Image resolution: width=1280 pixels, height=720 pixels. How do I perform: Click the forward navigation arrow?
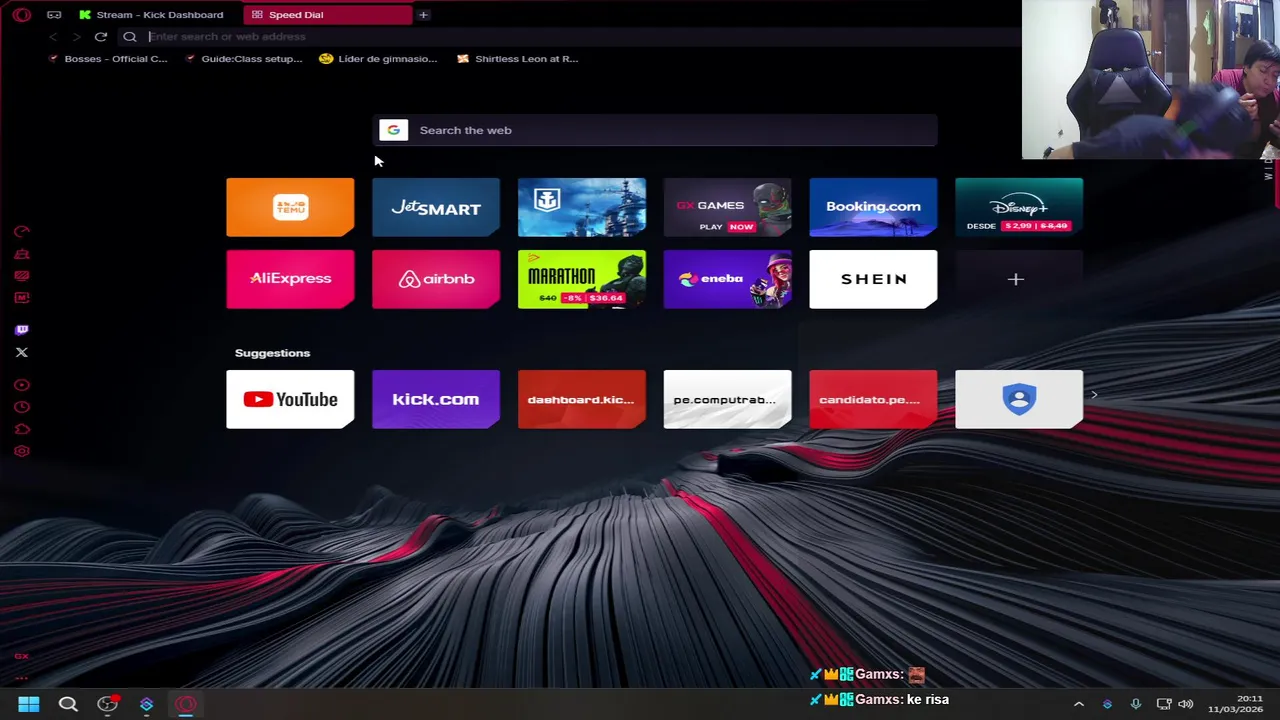(76, 37)
